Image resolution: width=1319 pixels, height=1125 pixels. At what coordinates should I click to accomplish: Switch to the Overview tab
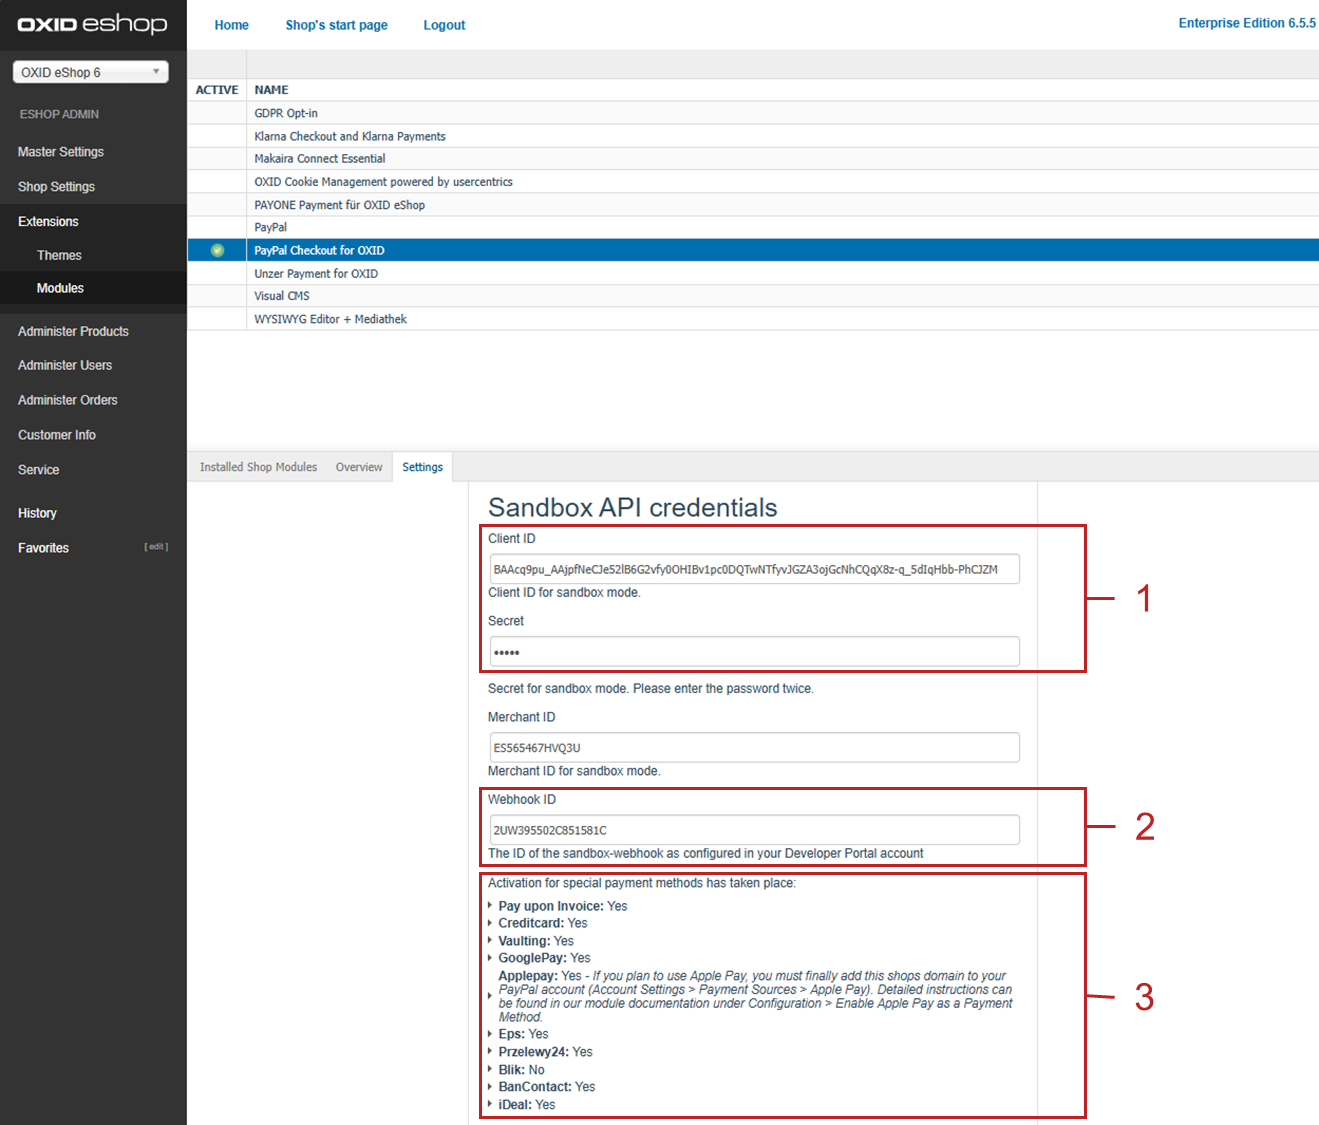pos(359,467)
